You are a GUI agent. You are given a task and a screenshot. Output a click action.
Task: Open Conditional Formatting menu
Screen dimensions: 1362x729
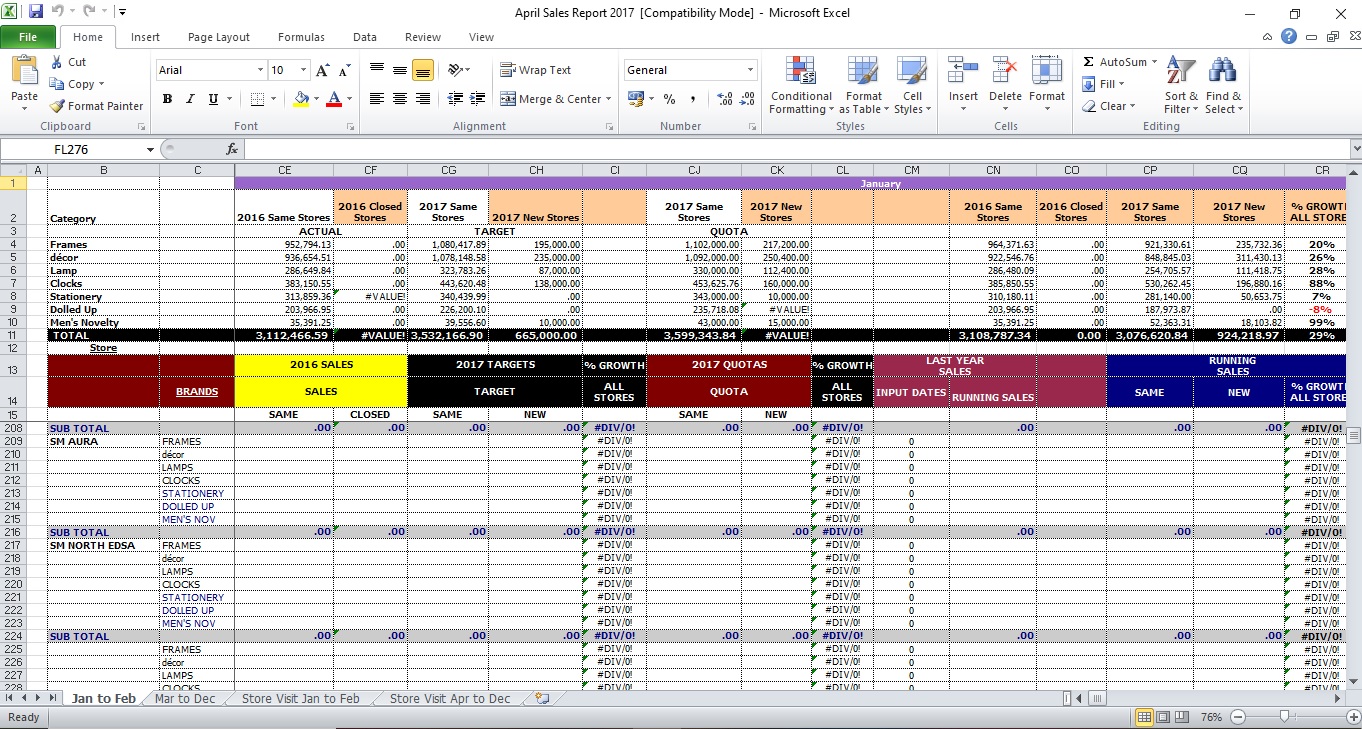click(x=801, y=86)
